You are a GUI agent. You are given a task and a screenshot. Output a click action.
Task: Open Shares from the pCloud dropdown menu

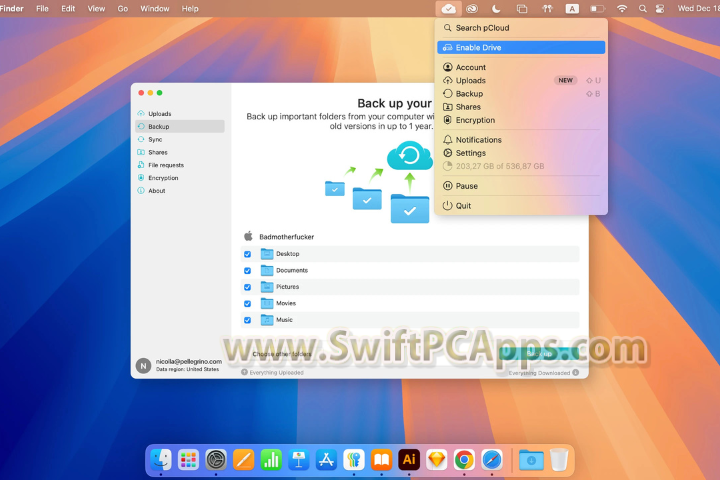(x=521, y=107)
